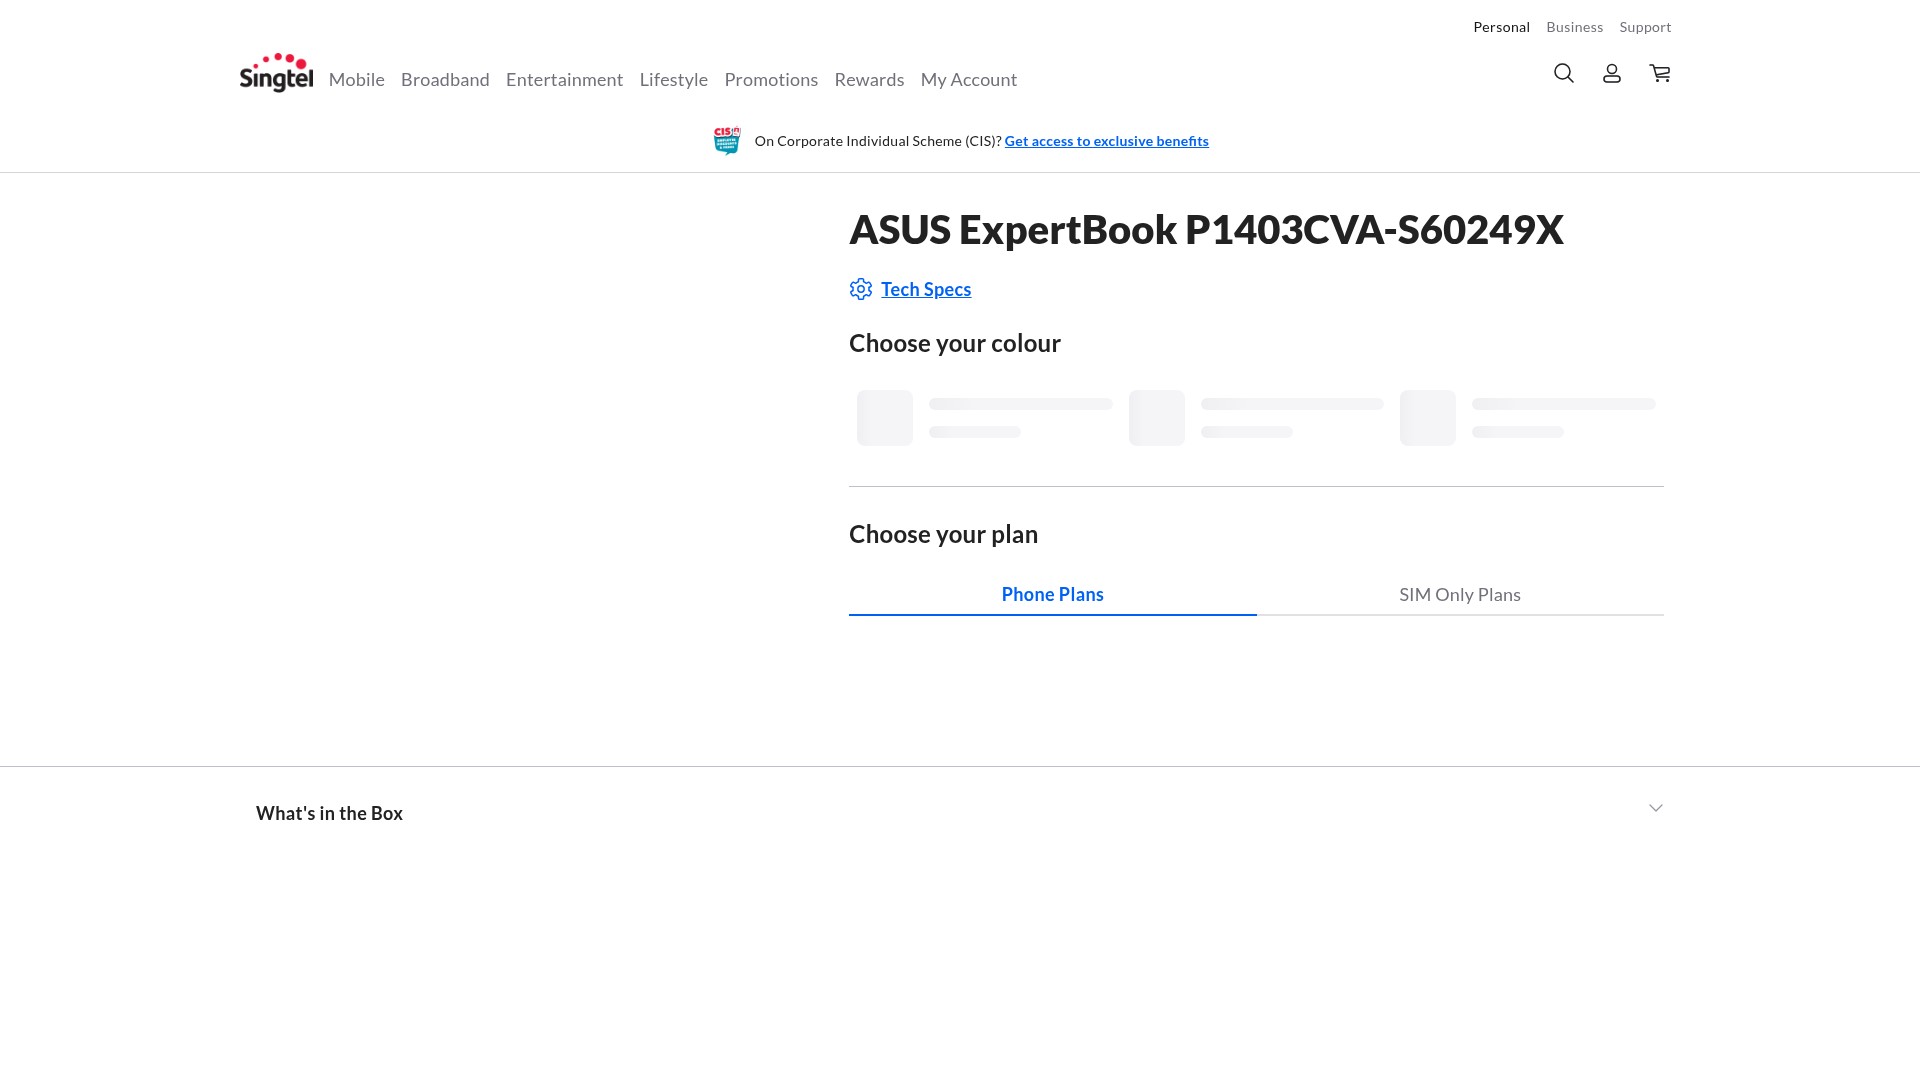Open the Tech Specs link

click(926, 289)
